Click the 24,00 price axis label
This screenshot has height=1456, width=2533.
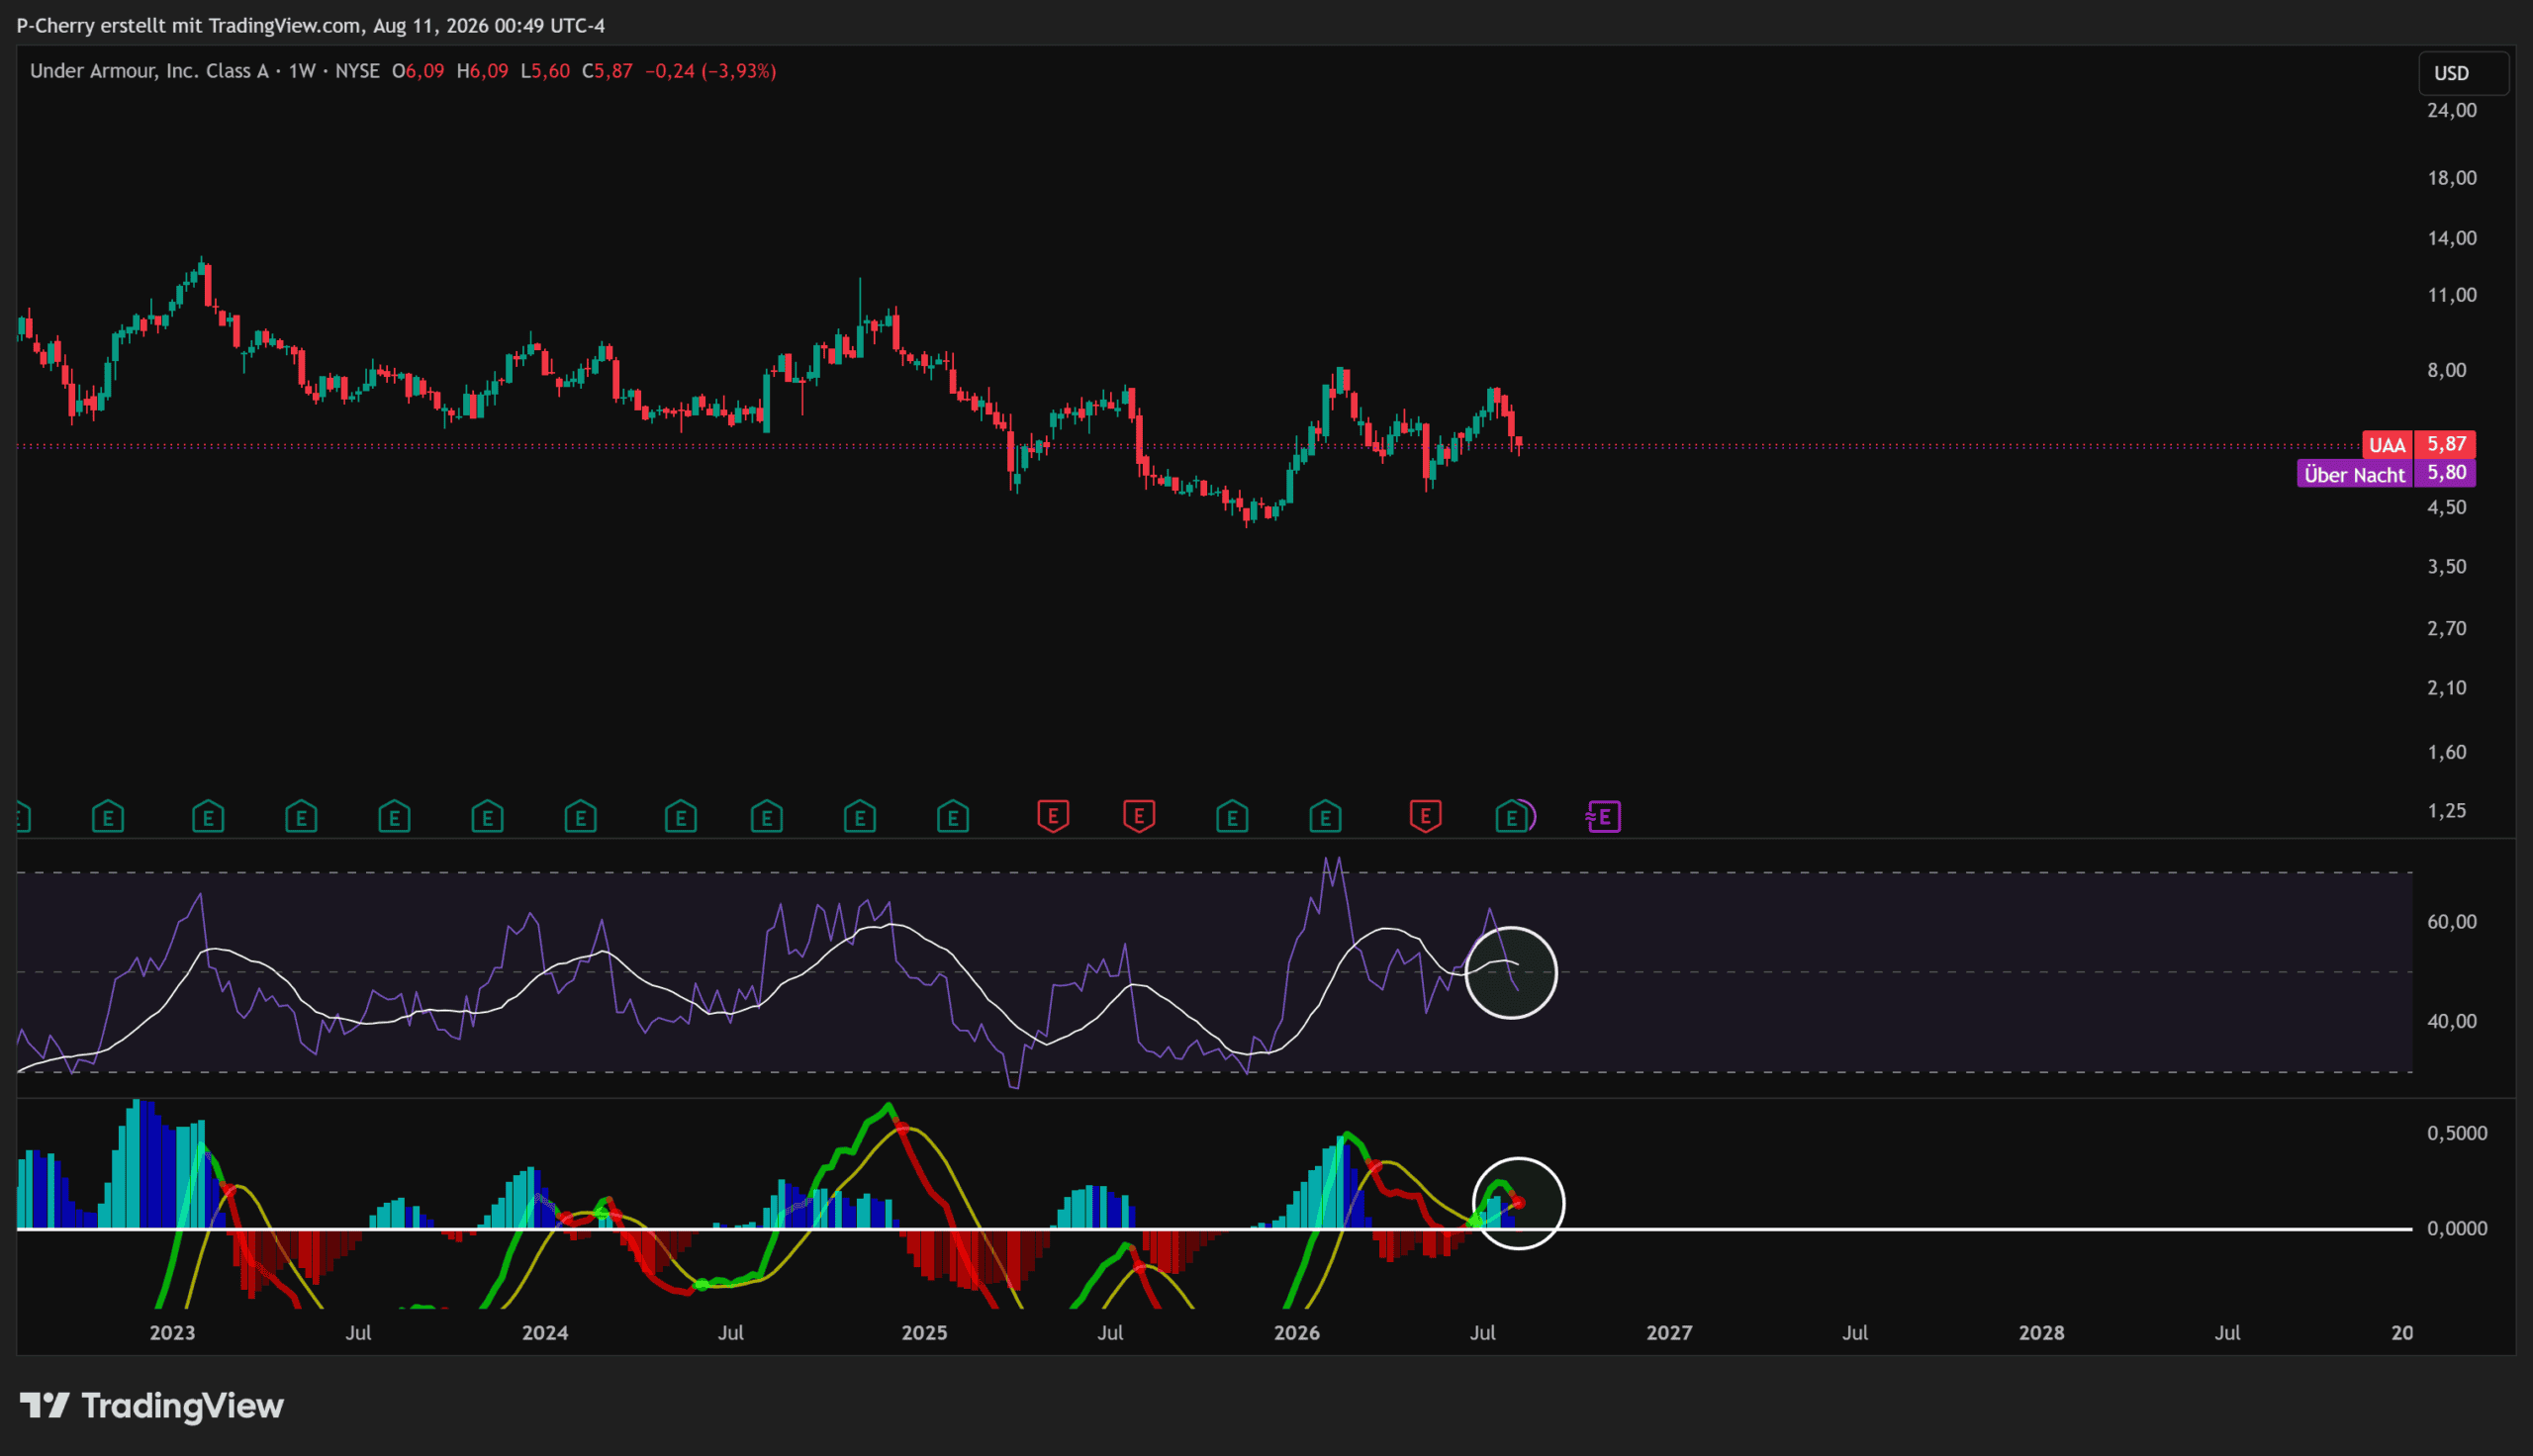(2452, 110)
